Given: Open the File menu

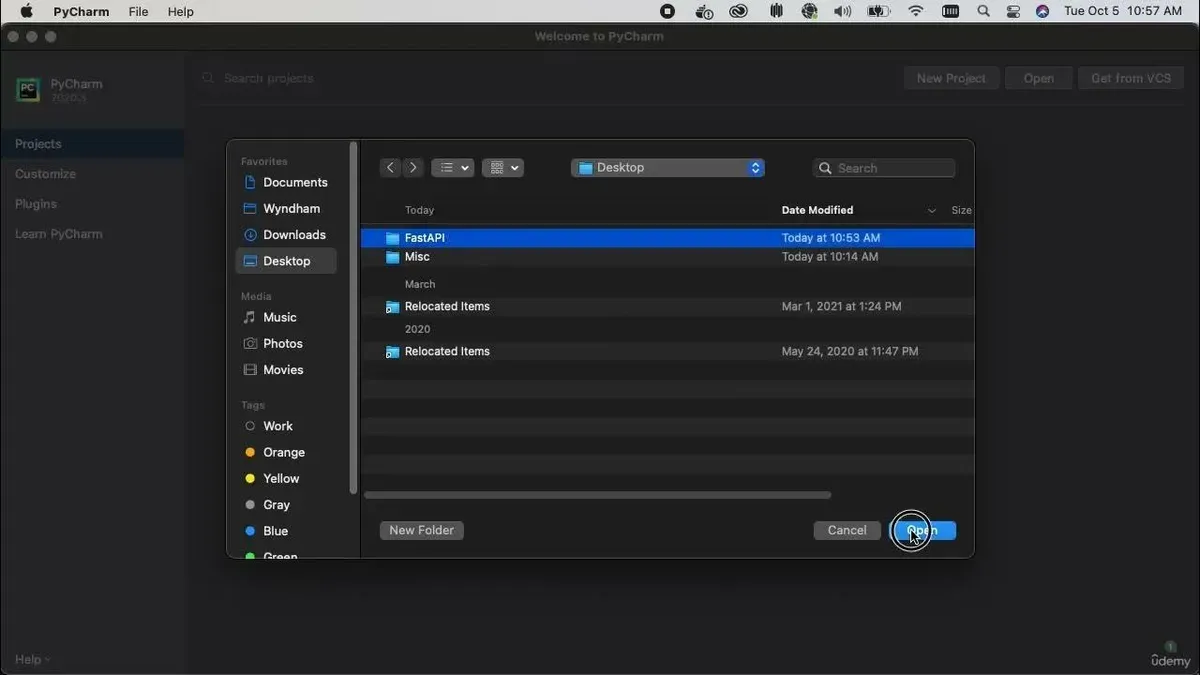Looking at the screenshot, I should 138,11.
